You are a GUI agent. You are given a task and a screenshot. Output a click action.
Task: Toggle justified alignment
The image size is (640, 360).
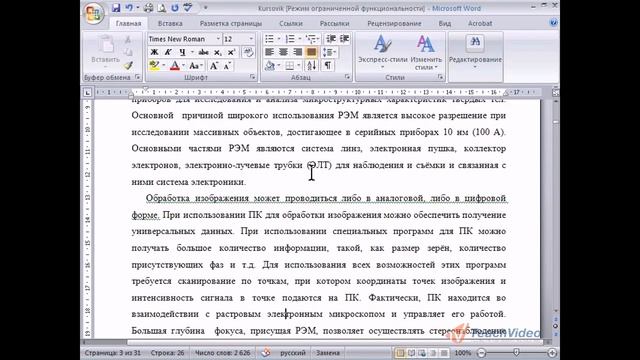pos(311,52)
